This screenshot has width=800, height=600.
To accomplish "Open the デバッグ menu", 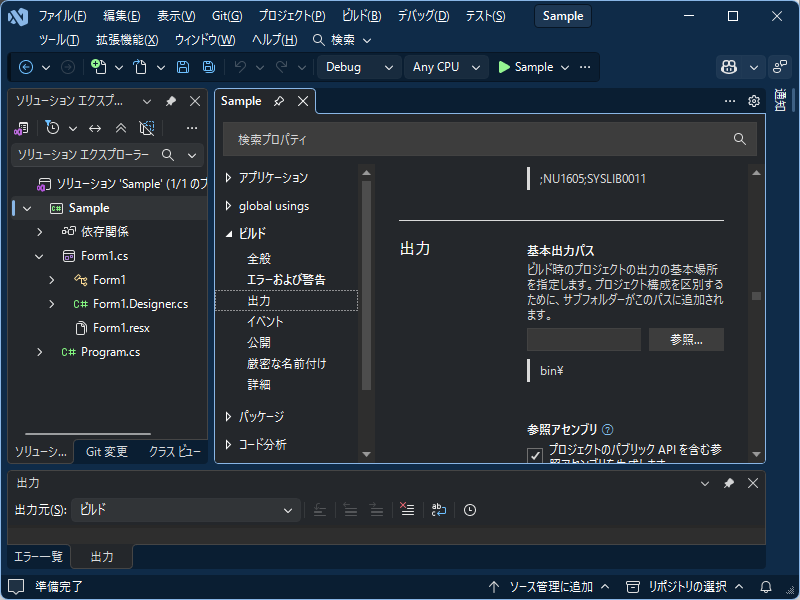I will [423, 16].
